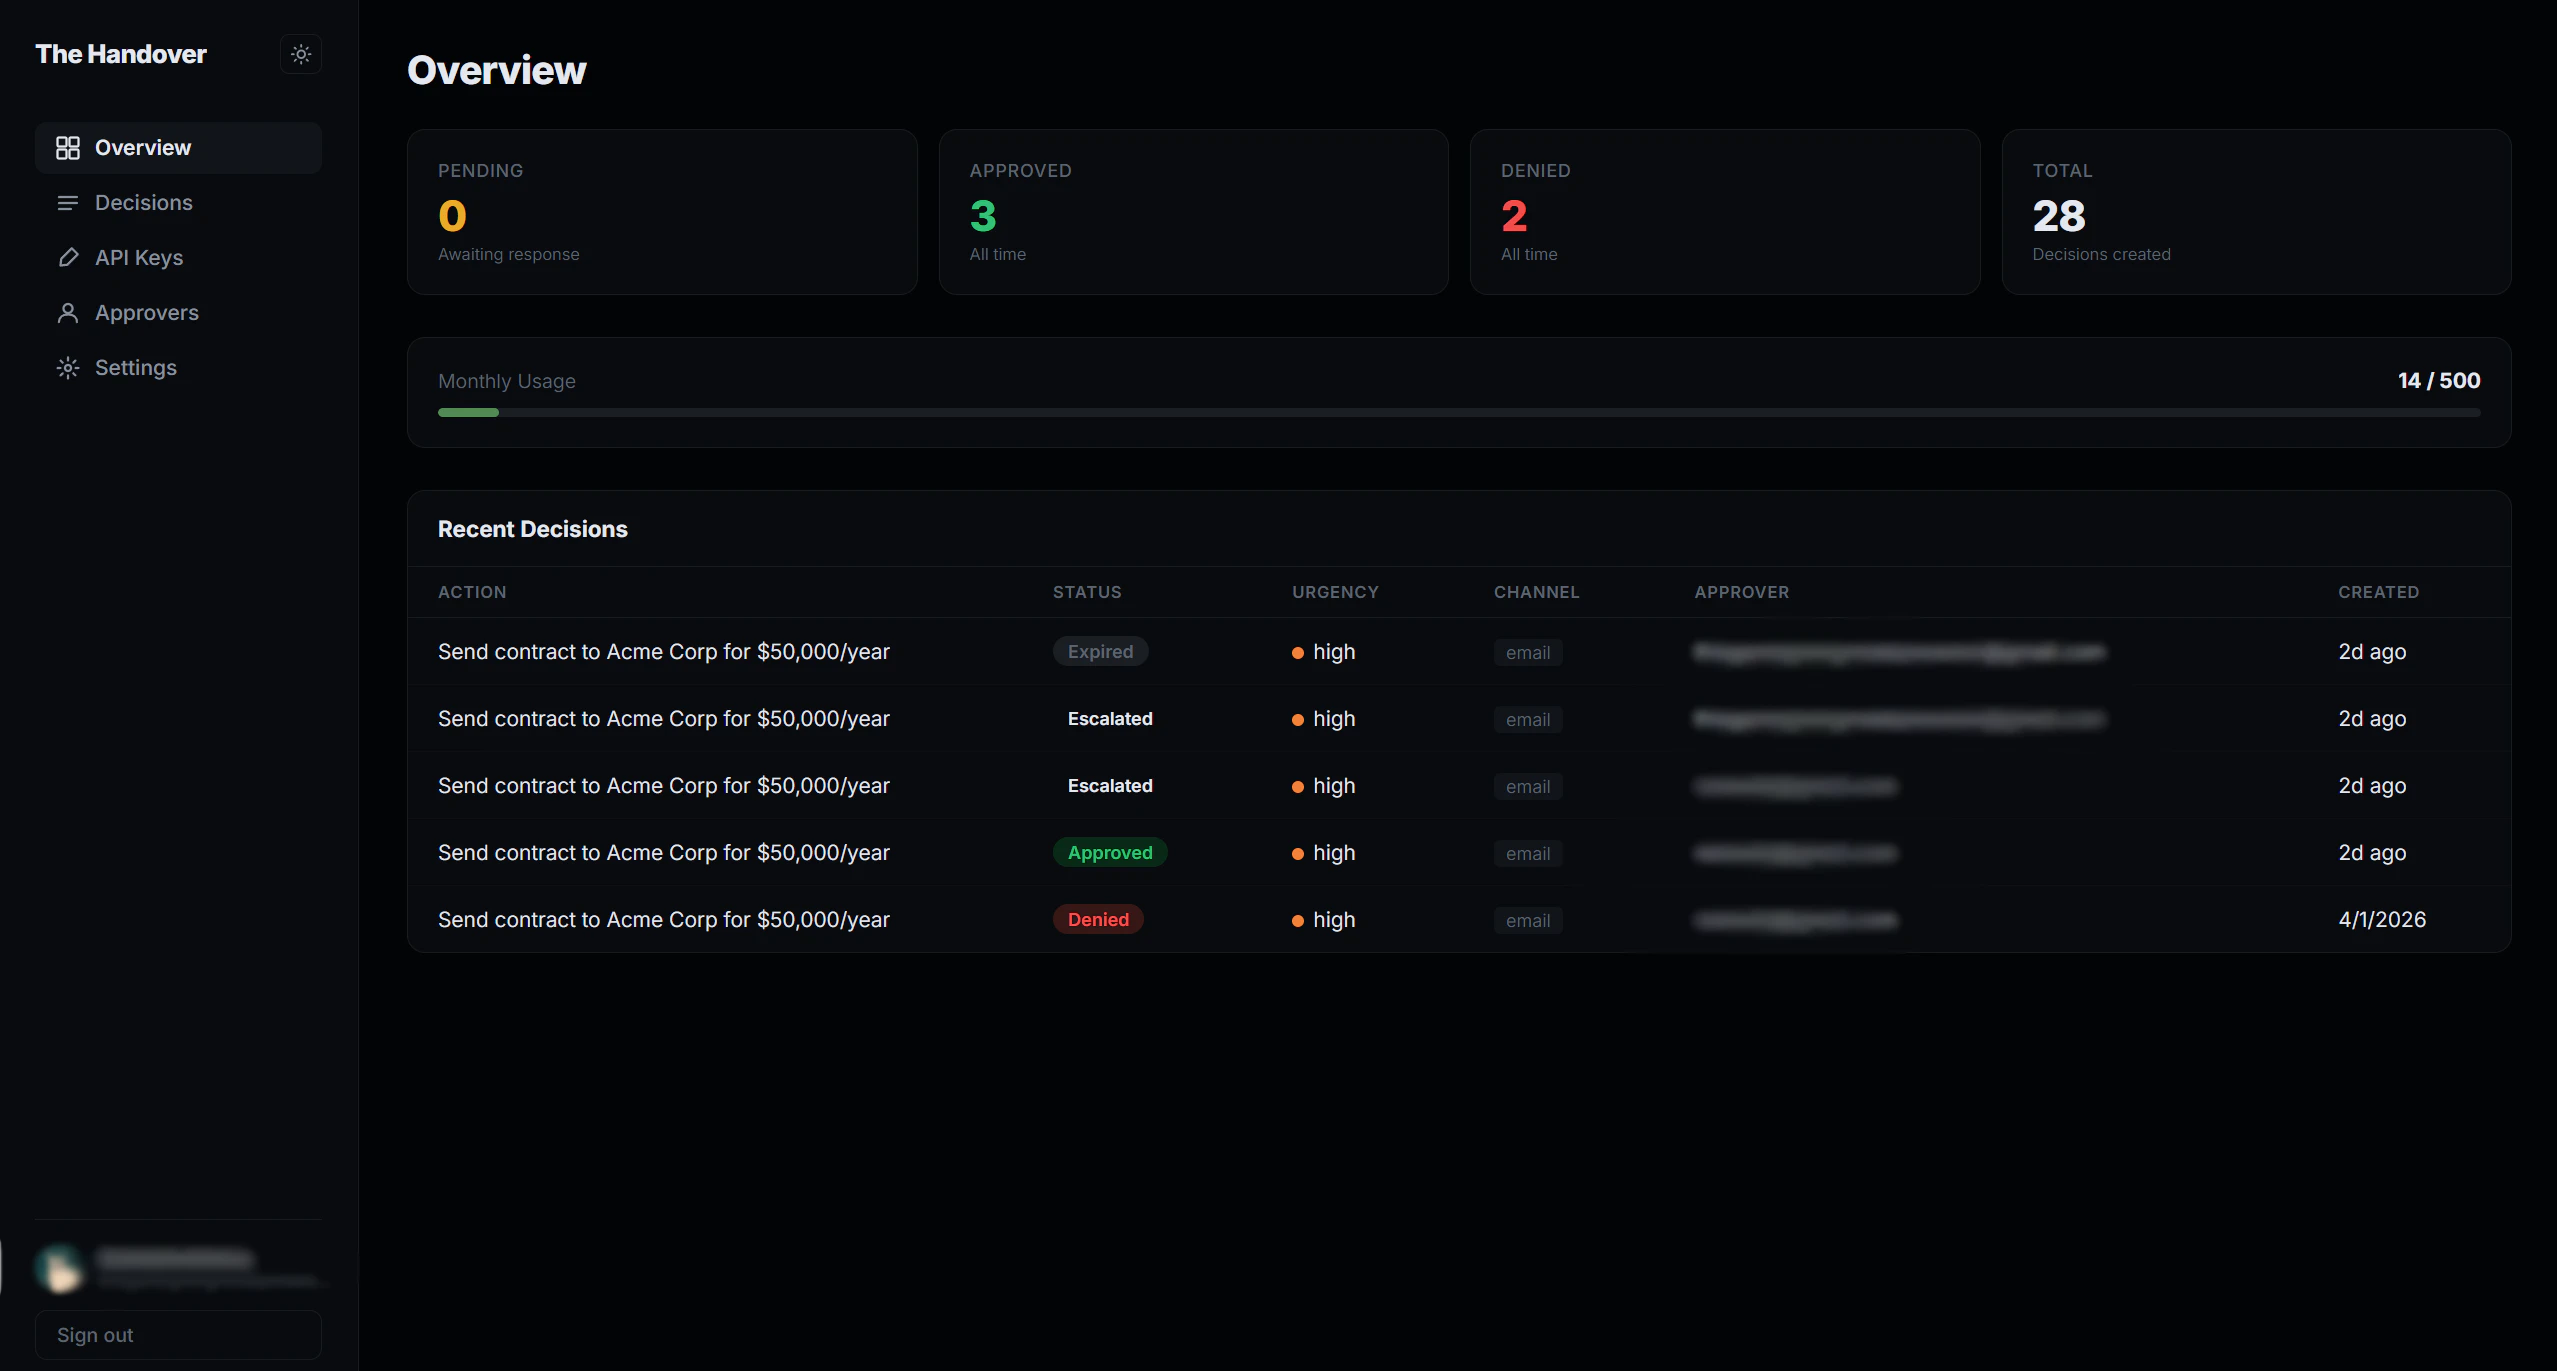
Task: Click the Settings gear icon
Action: point(67,368)
